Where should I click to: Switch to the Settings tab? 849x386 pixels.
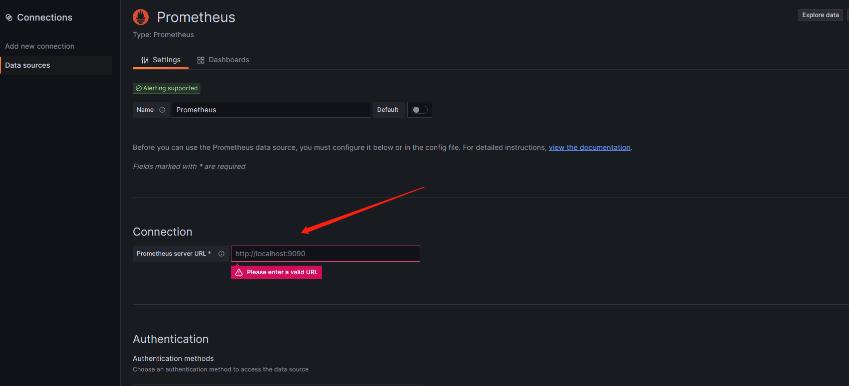(161, 60)
